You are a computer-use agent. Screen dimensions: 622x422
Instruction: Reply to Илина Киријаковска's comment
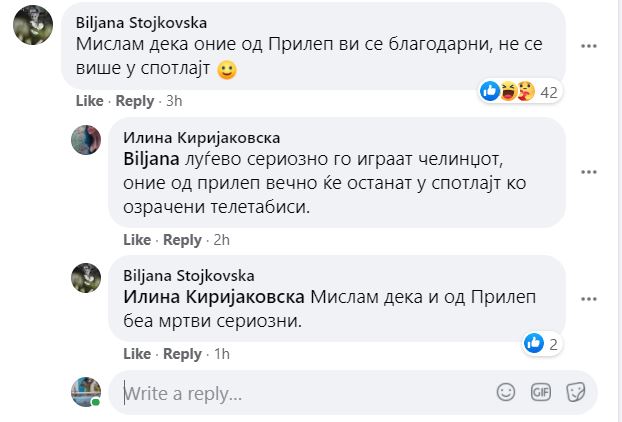[182, 240]
